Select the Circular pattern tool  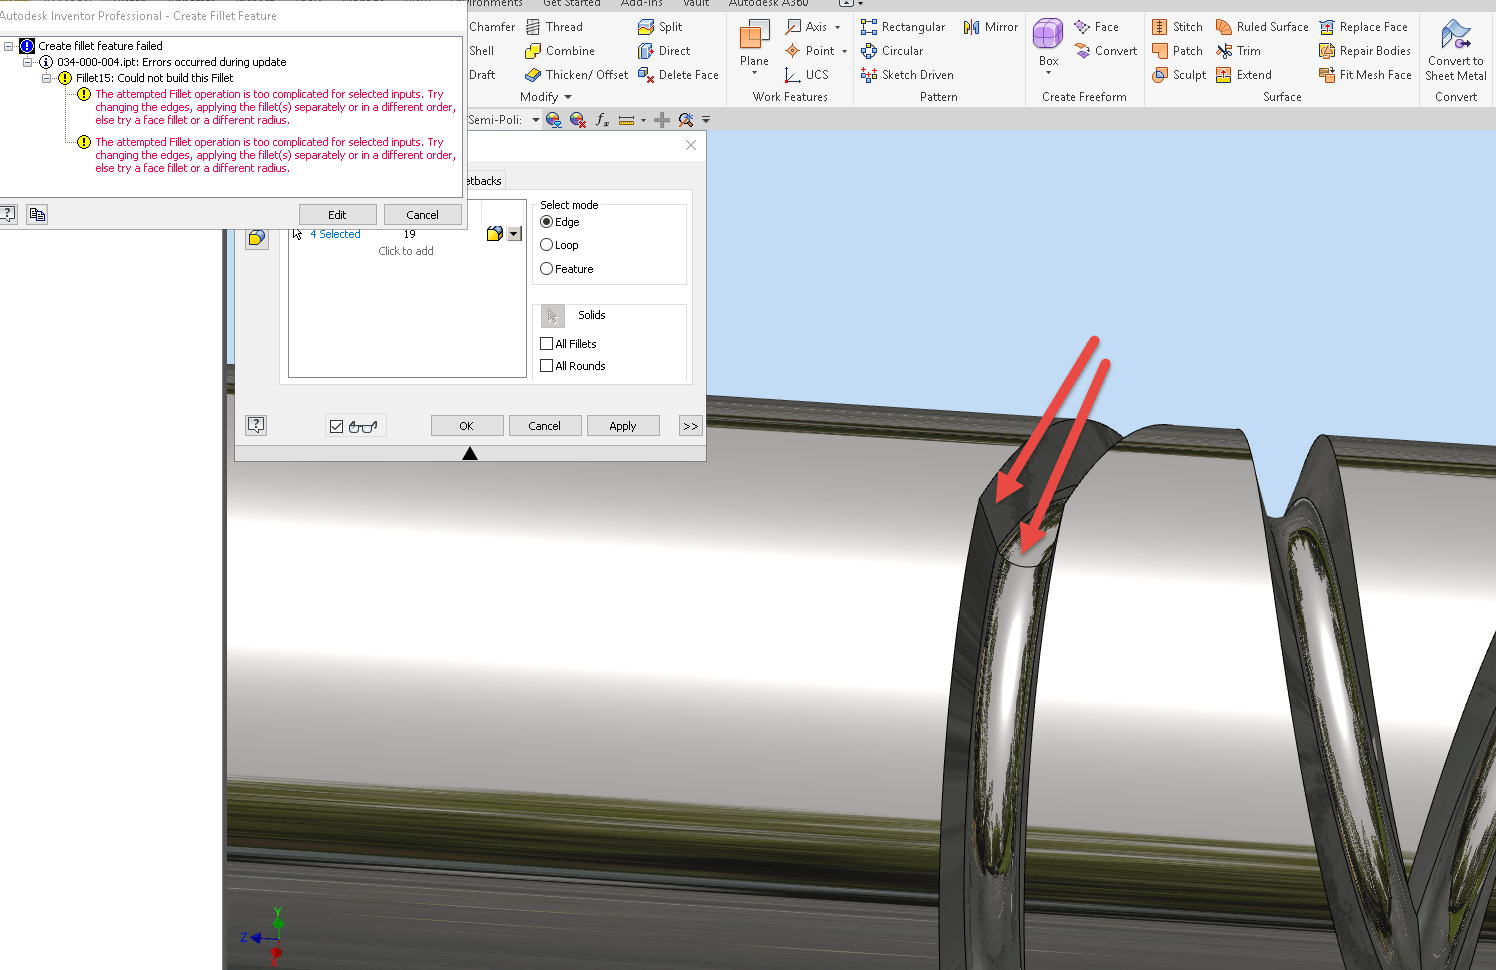891,51
